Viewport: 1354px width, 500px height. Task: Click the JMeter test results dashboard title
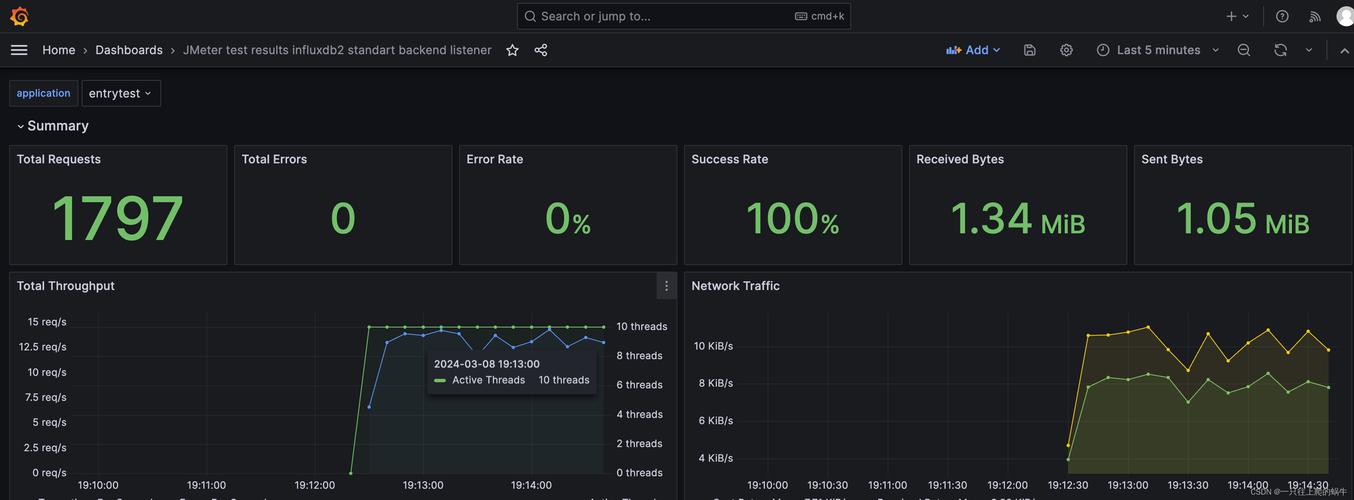coord(337,50)
